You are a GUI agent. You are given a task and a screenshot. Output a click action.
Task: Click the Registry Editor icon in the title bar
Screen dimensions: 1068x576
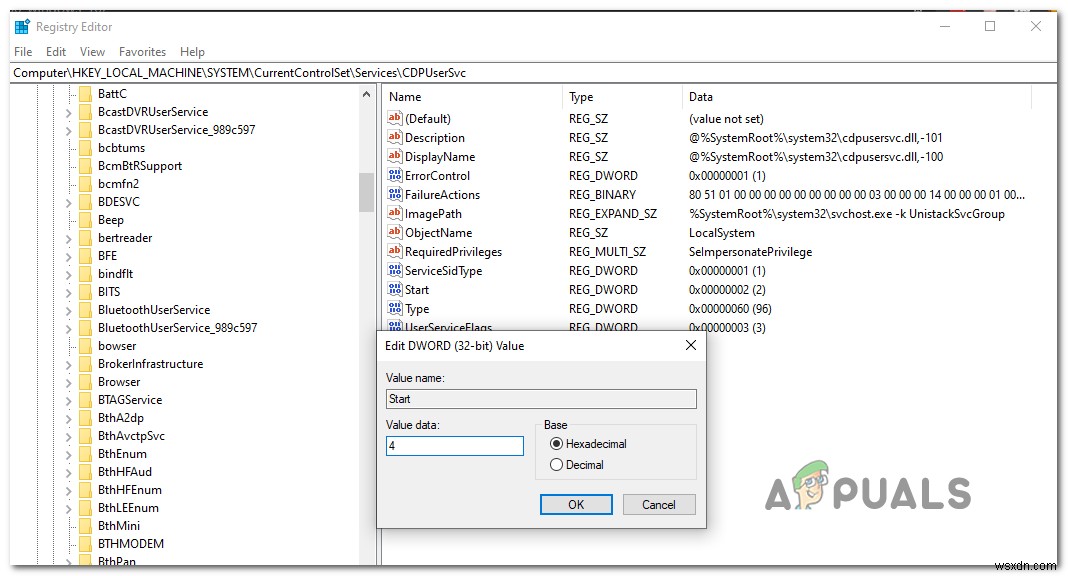point(23,26)
